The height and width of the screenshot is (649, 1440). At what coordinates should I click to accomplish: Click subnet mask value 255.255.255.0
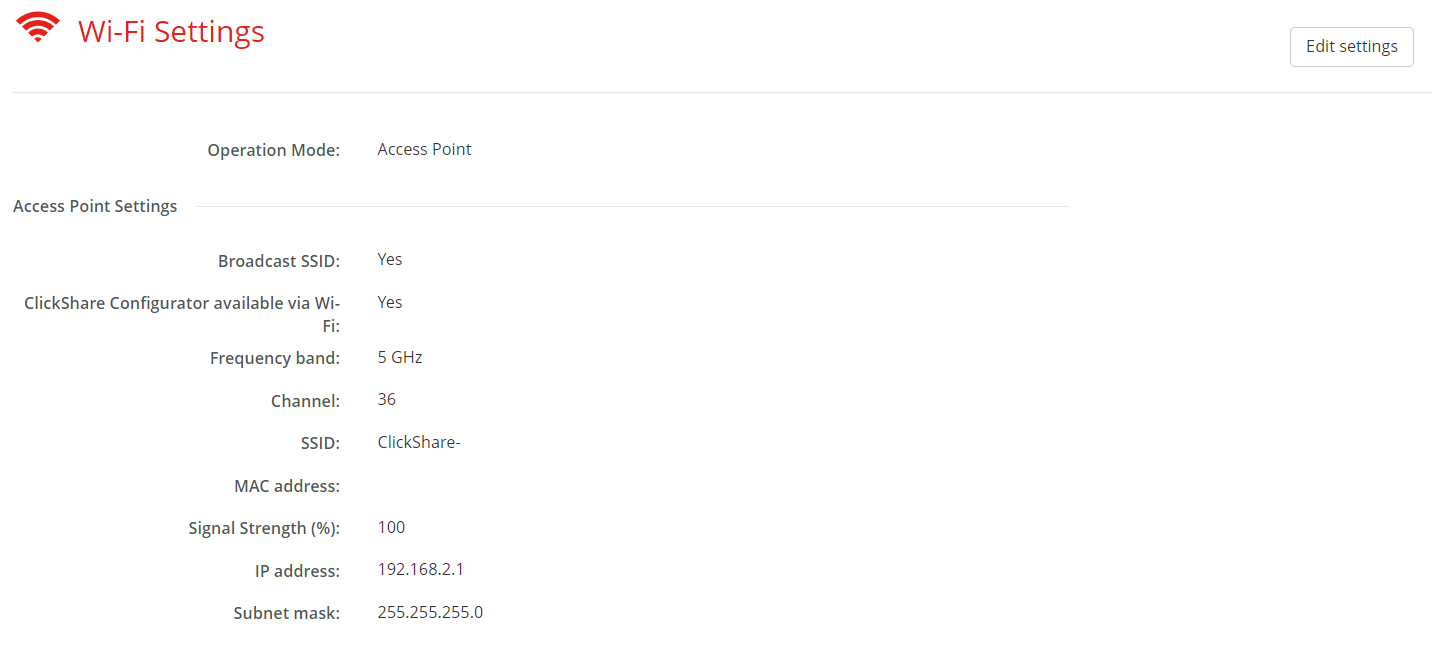click(x=430, y=612)
